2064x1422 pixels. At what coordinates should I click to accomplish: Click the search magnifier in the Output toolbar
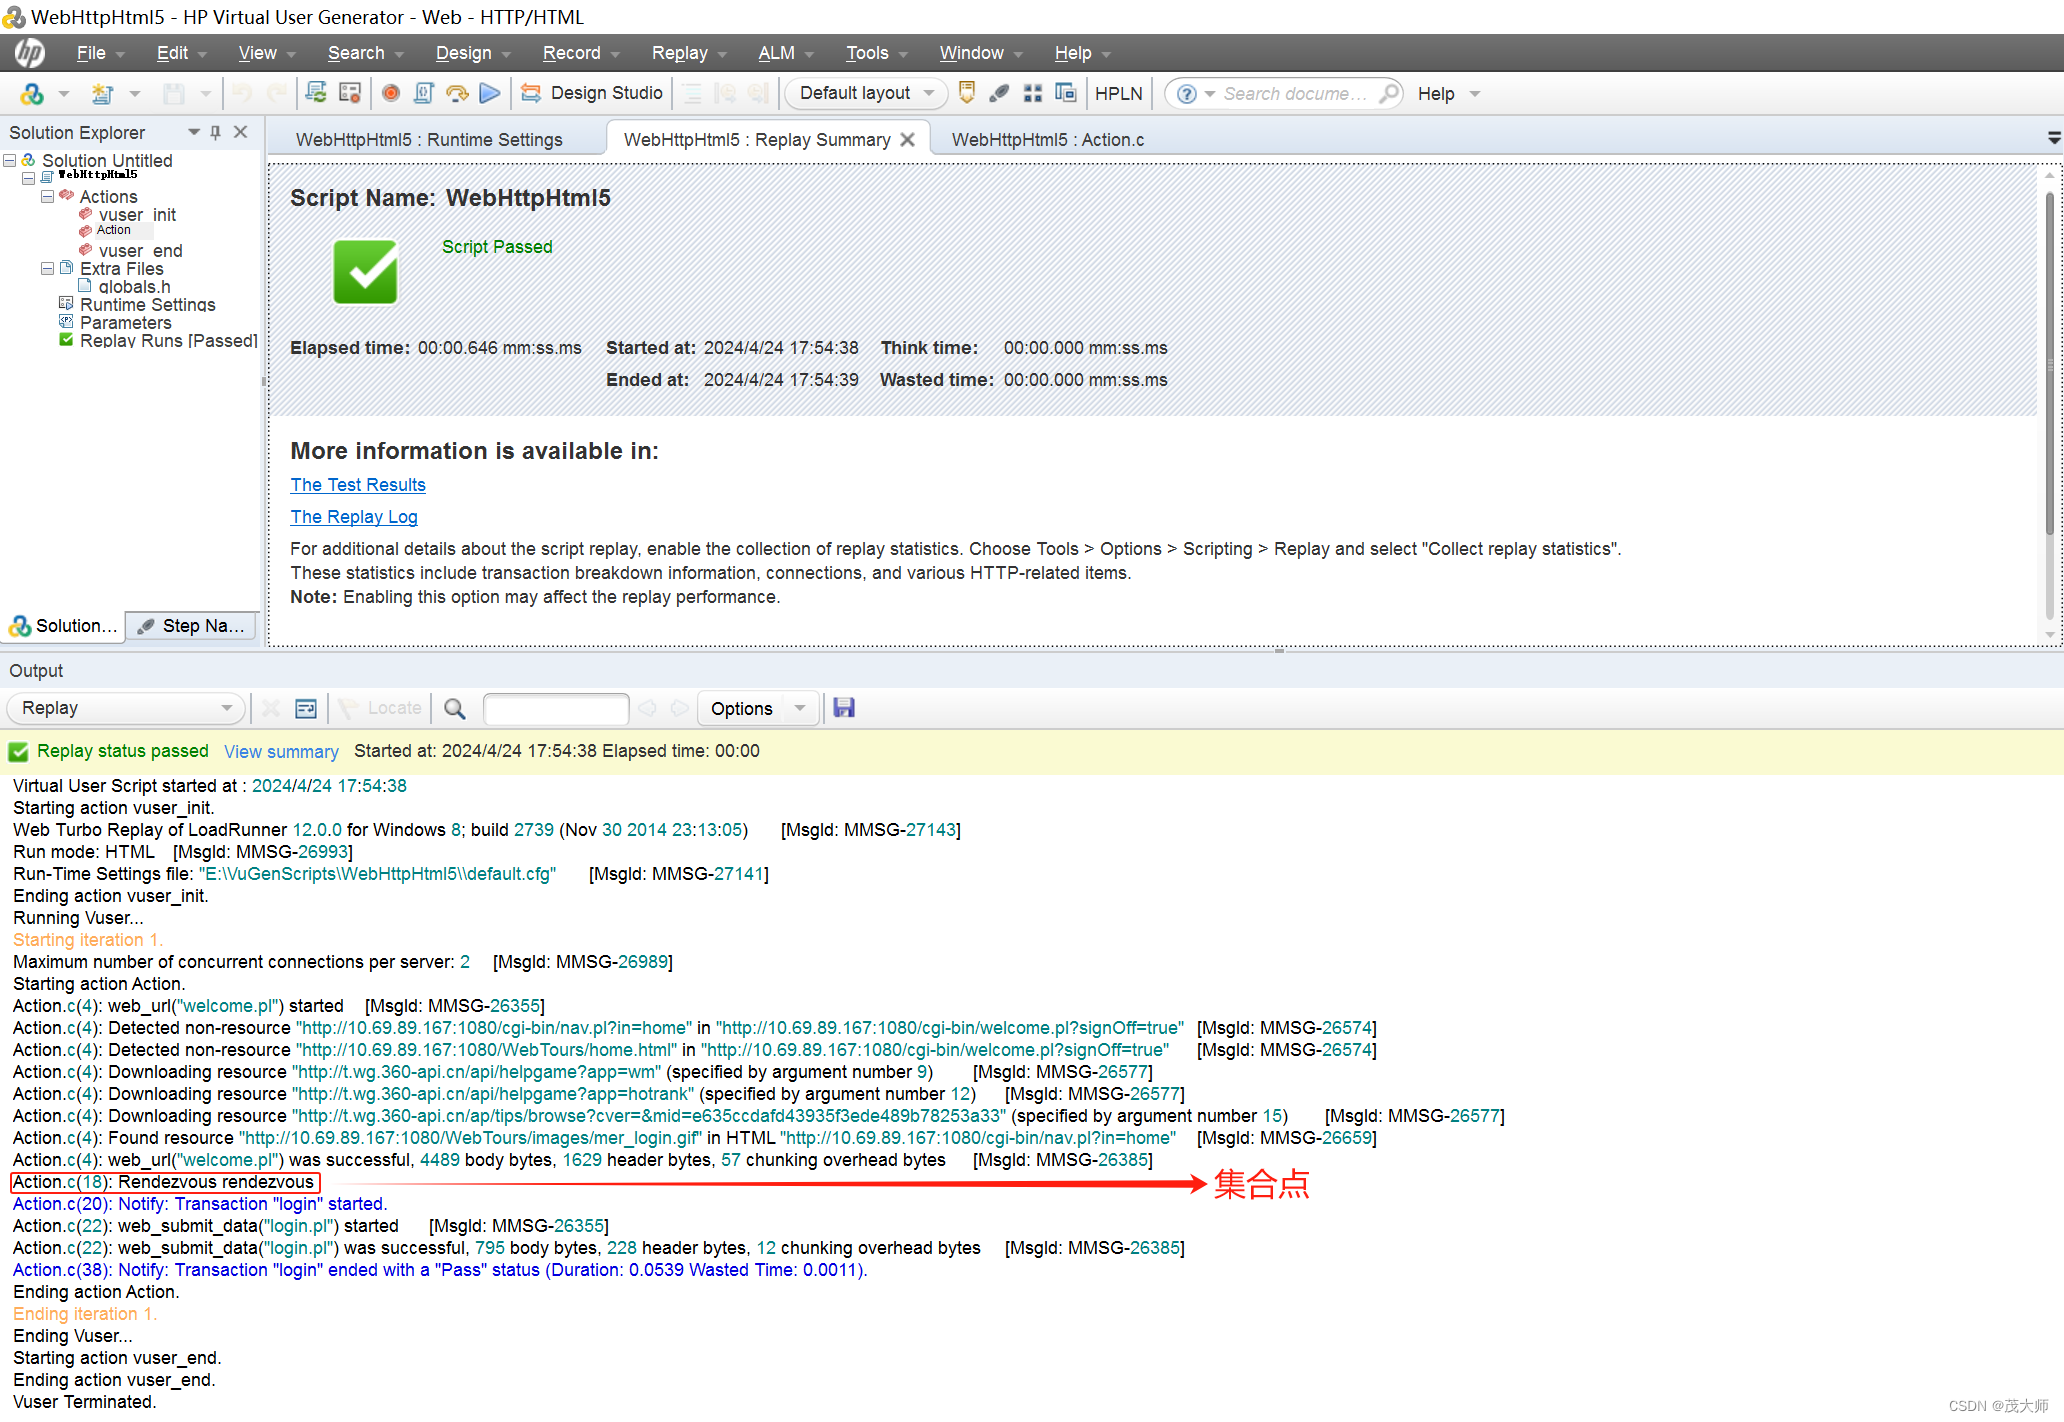tap(455, 708)
